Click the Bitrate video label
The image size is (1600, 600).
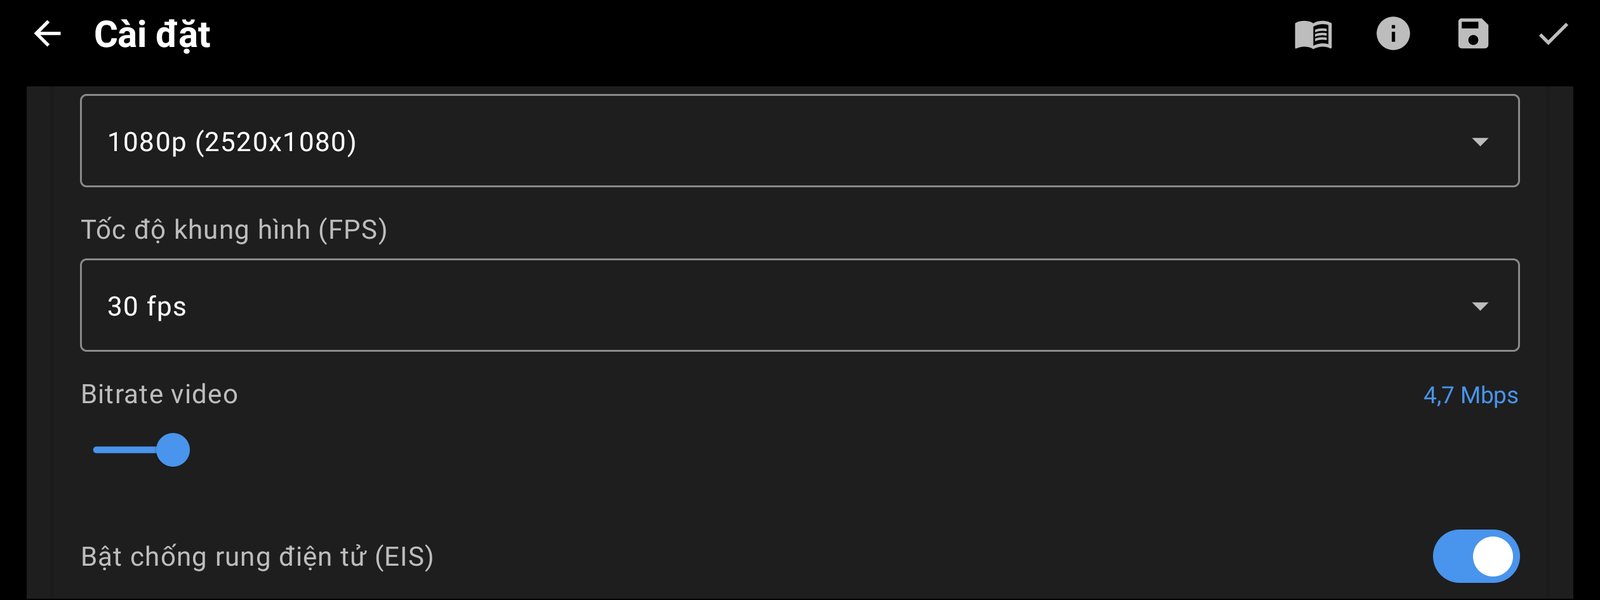click(159, 394)
